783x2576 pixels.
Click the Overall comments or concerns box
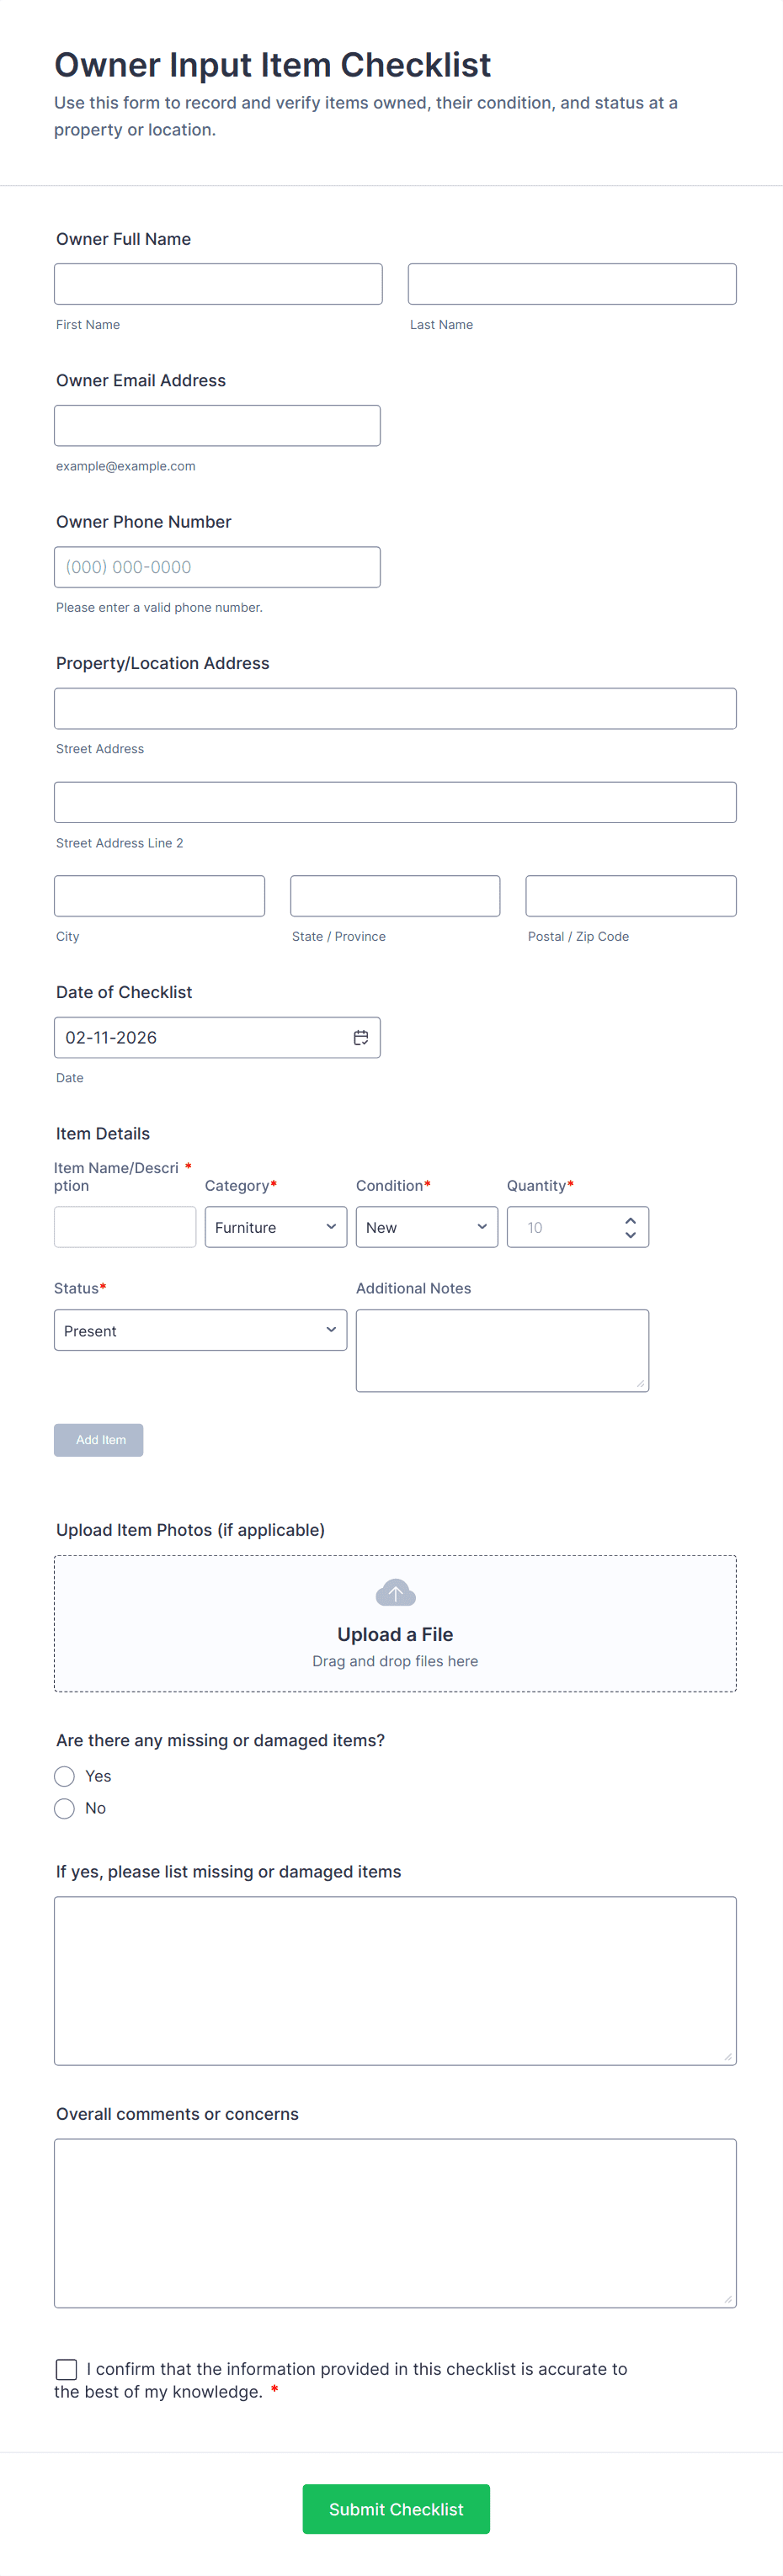click(395, 2222)
